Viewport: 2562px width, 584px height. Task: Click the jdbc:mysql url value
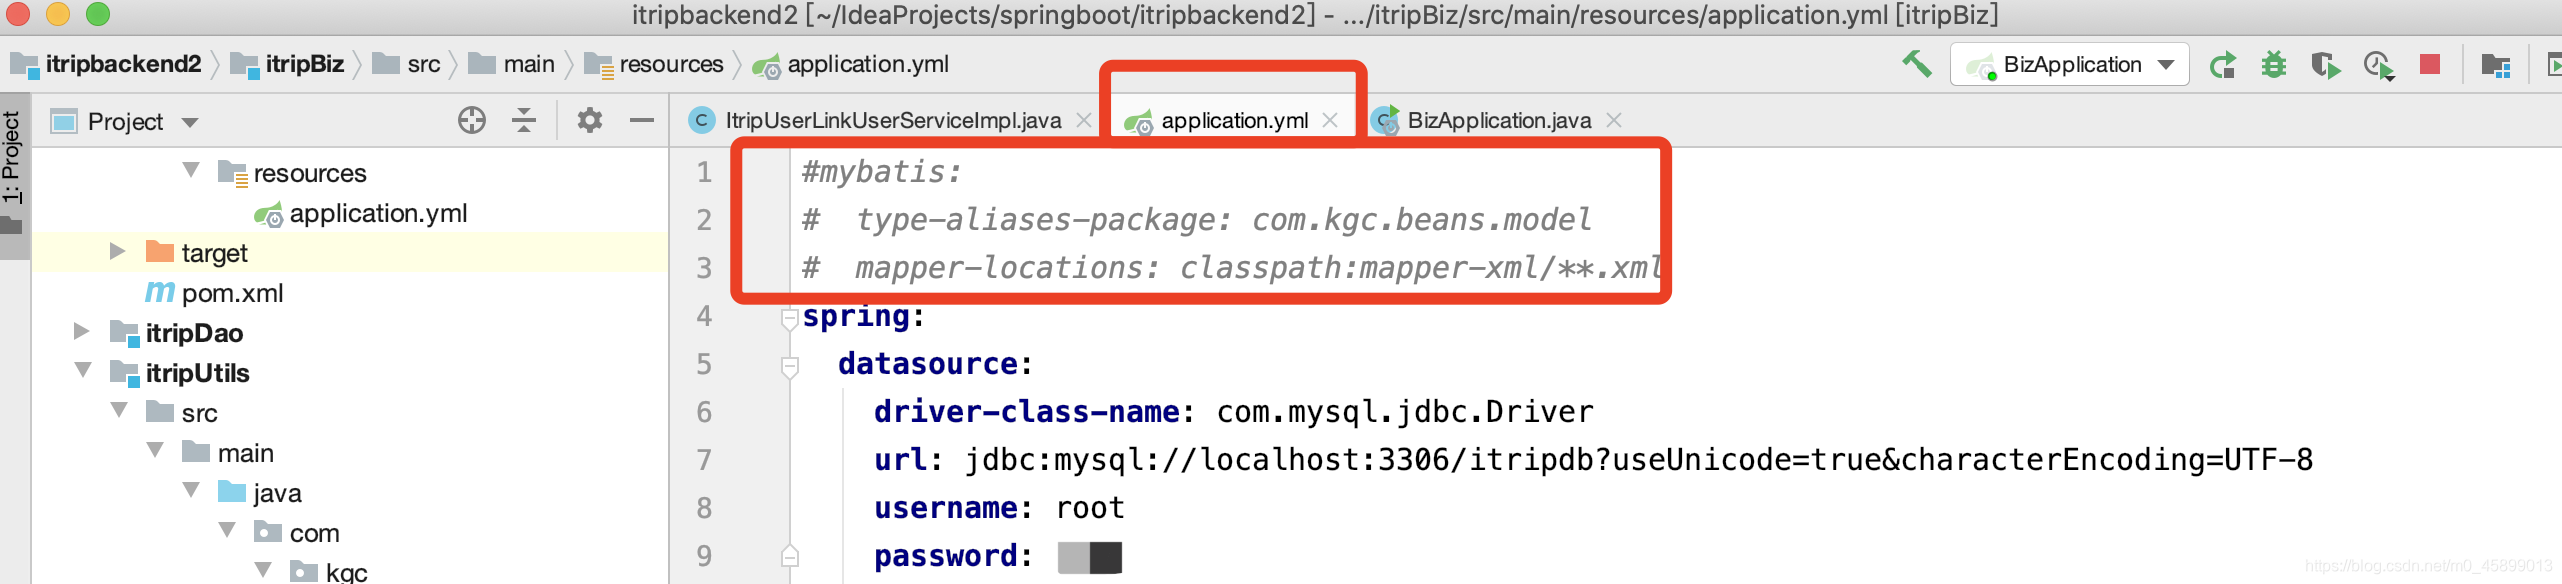coord(1638,460)
